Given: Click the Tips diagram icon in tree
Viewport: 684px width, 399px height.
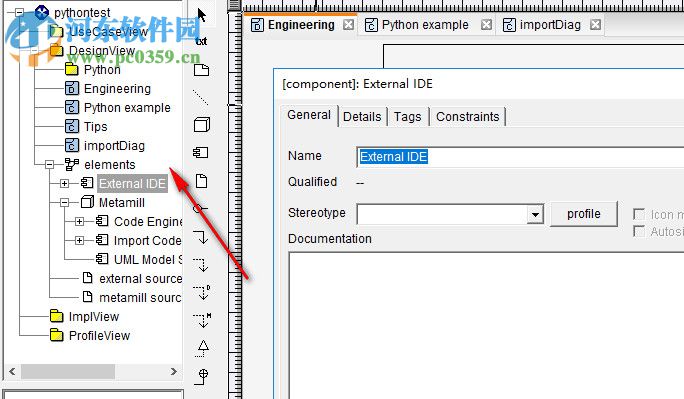Looking at the screenshot, I should click(72, 126).
